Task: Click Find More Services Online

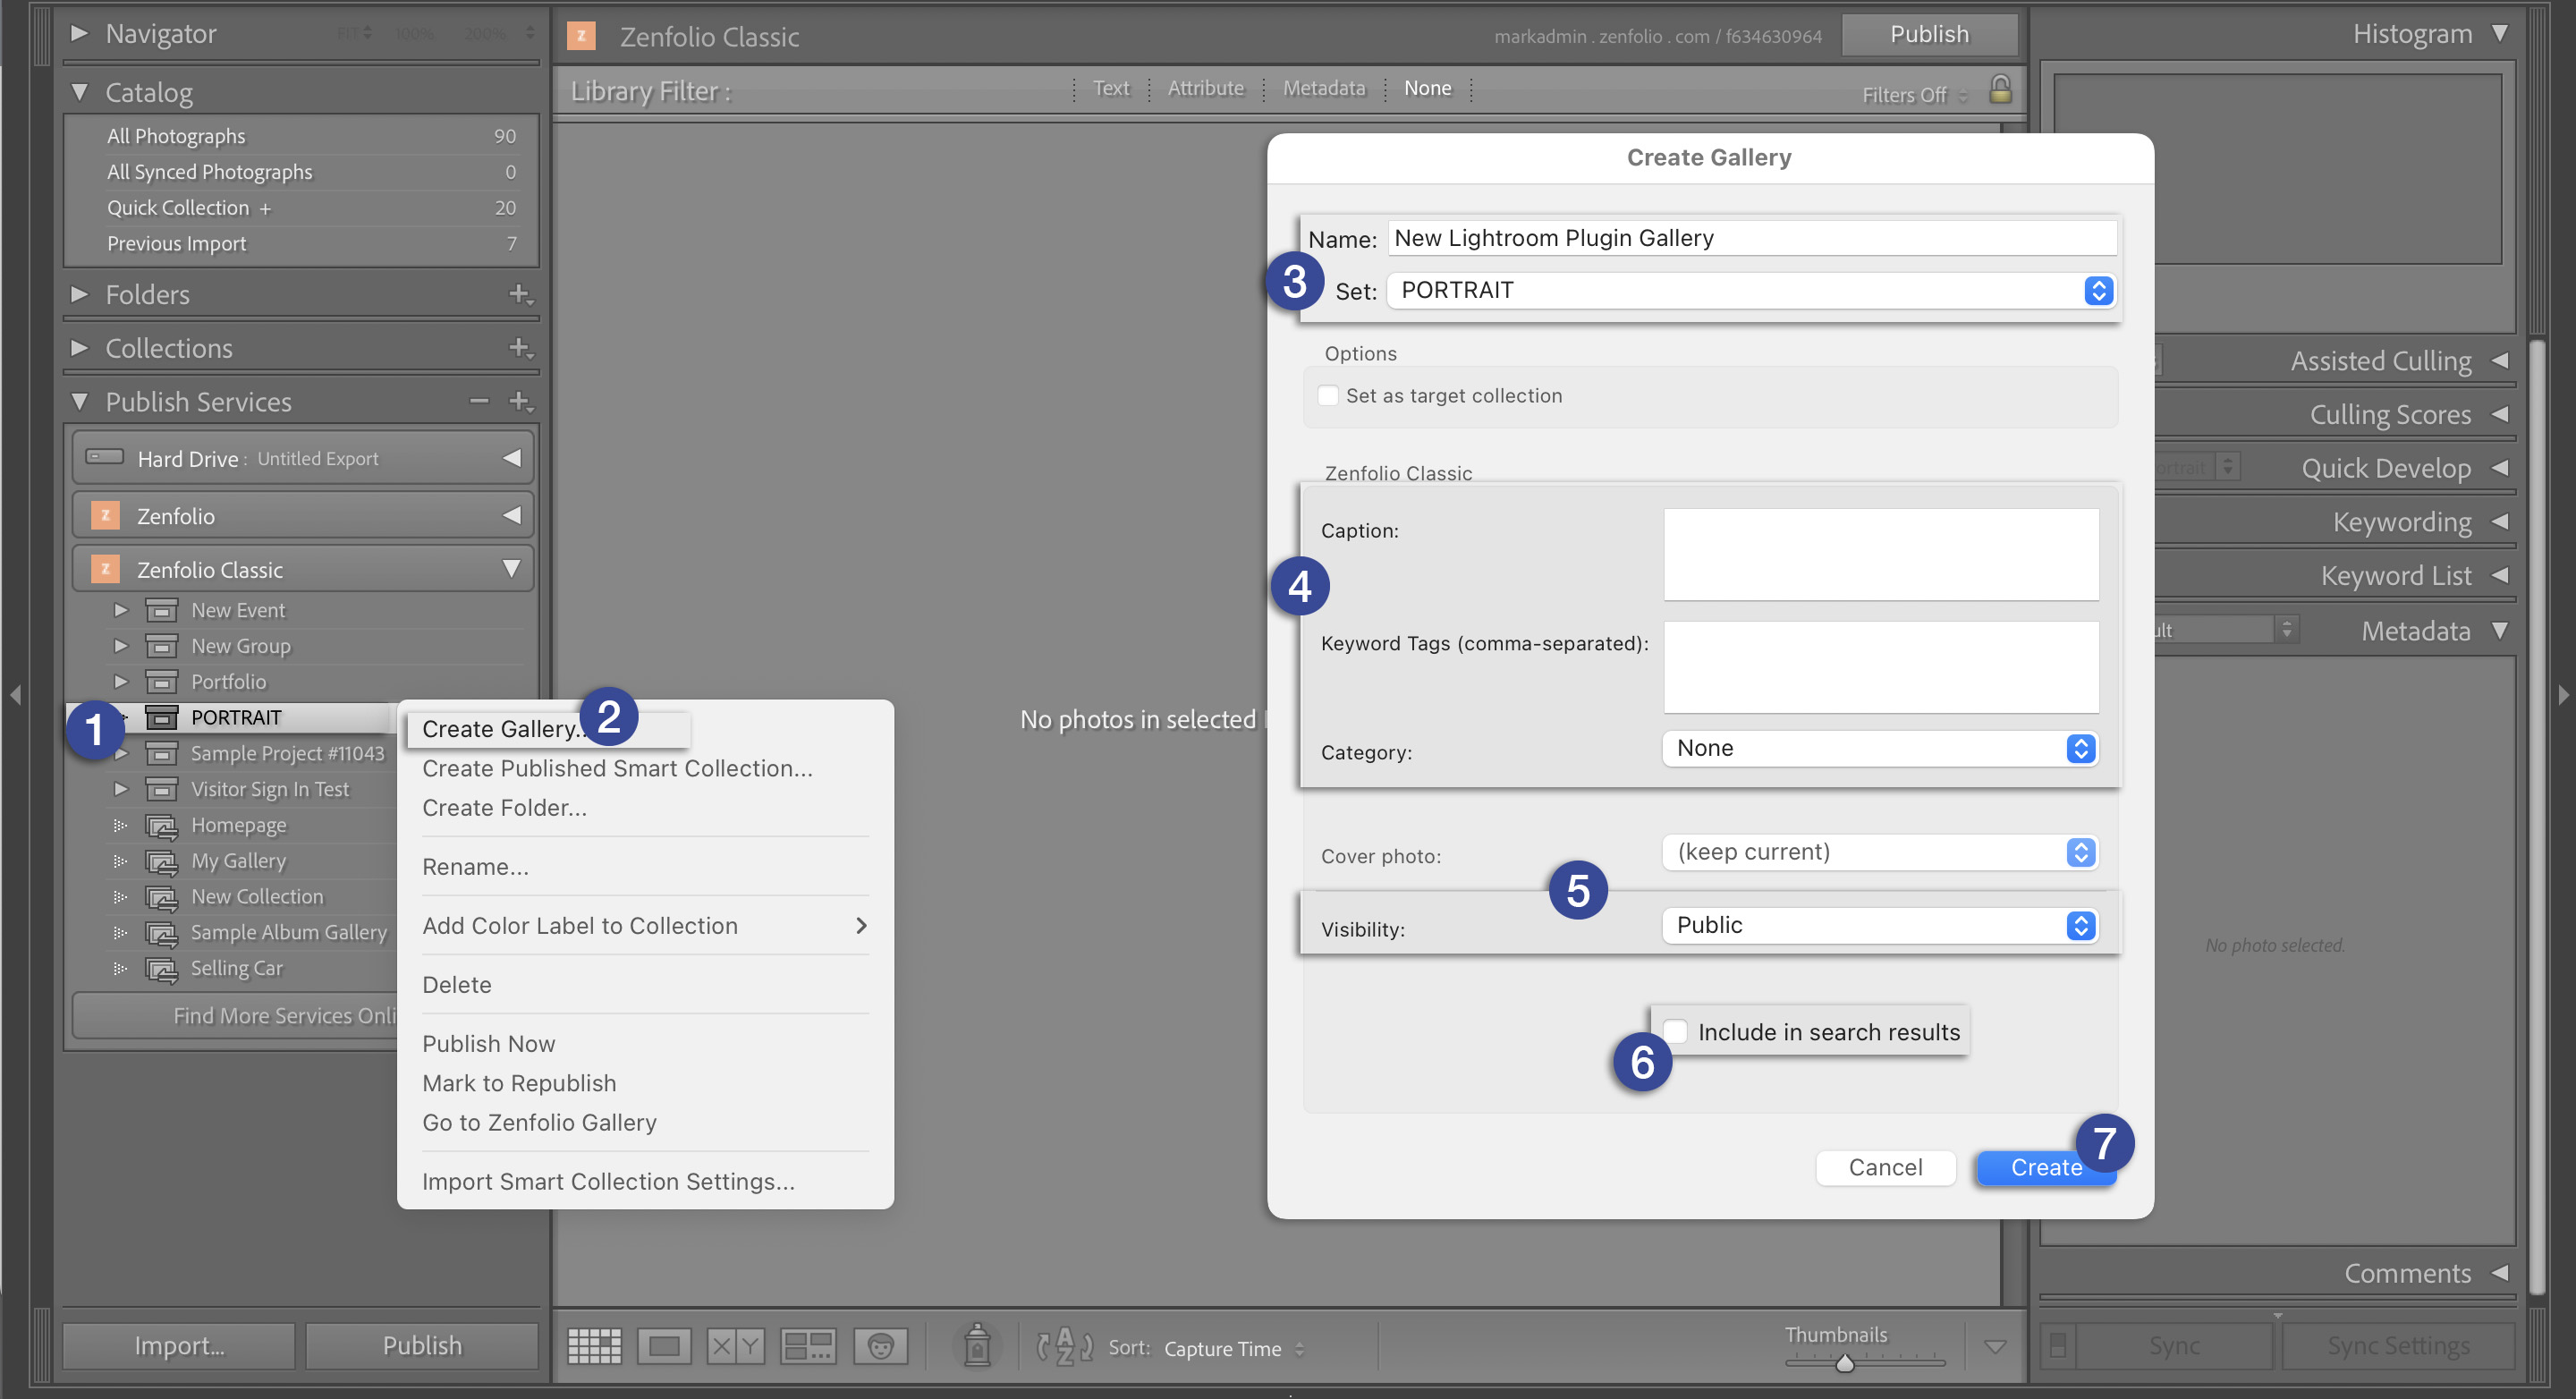Action: 234,1015
